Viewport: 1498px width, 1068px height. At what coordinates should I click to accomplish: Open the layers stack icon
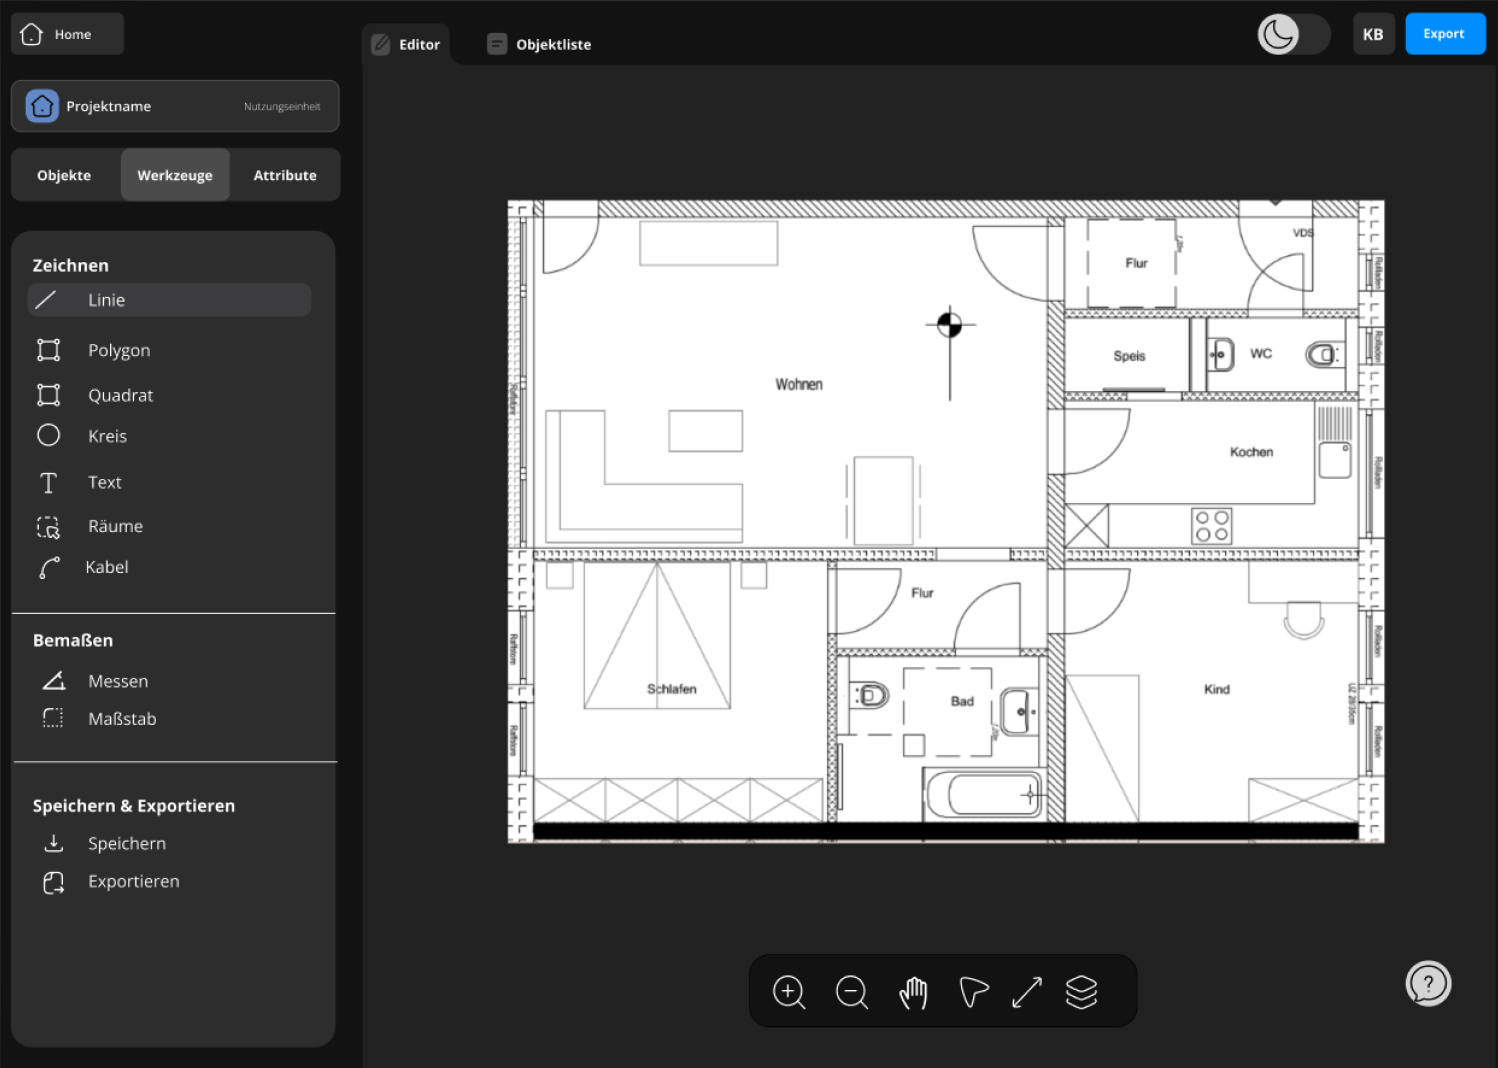1081,991
